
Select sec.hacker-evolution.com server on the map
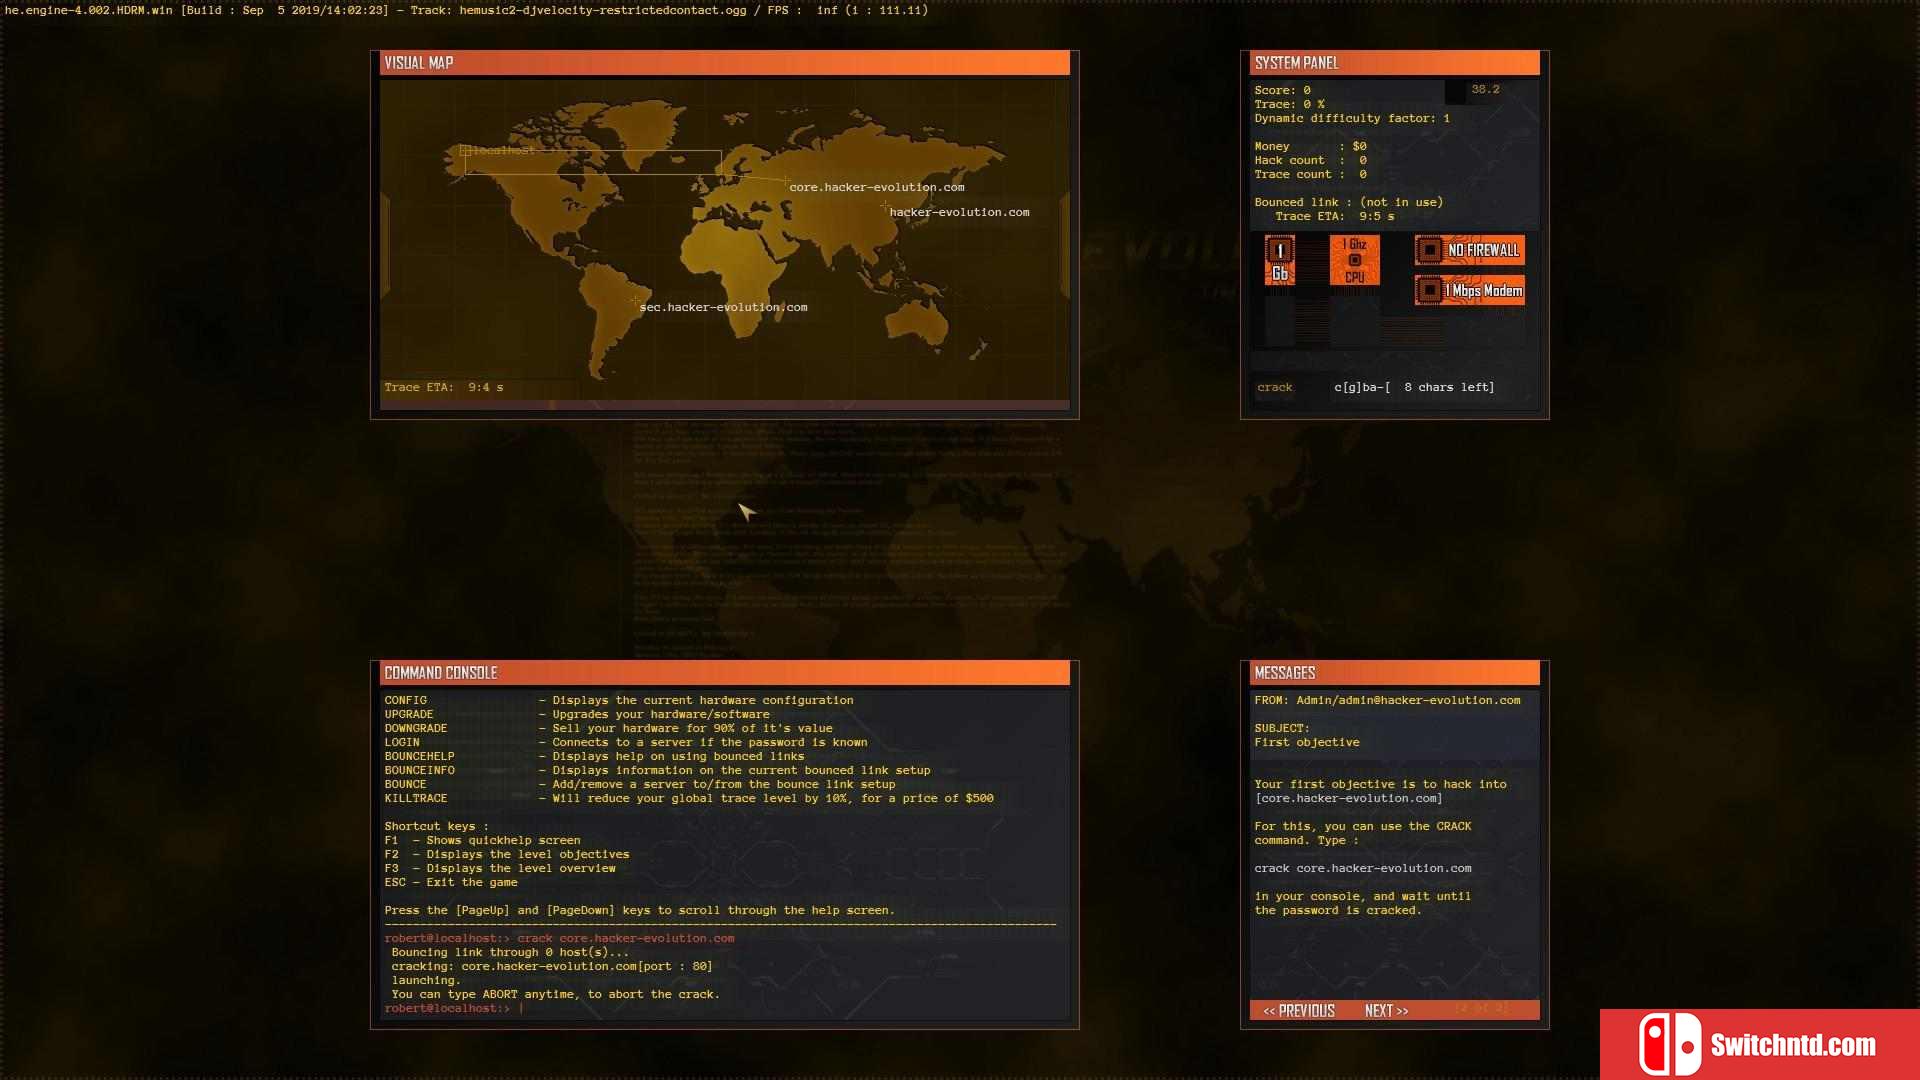723,307
